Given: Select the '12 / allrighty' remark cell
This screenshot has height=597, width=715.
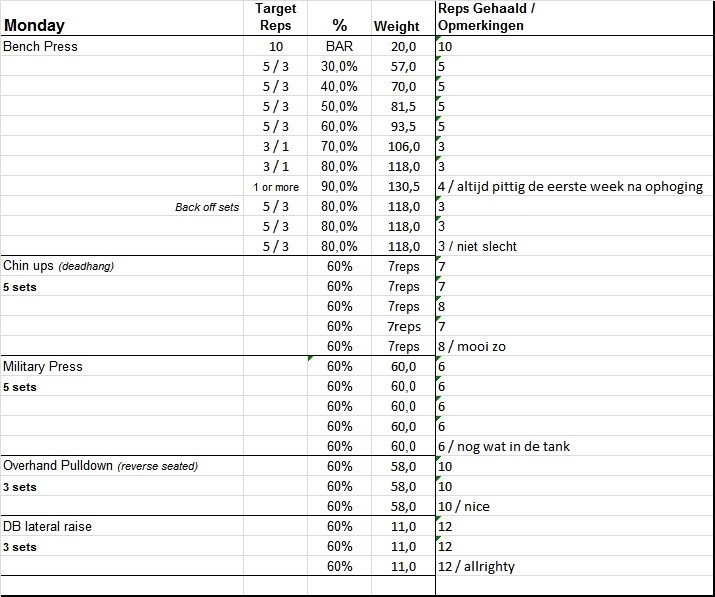Looking at the screenshot, I should pos(476,566).
